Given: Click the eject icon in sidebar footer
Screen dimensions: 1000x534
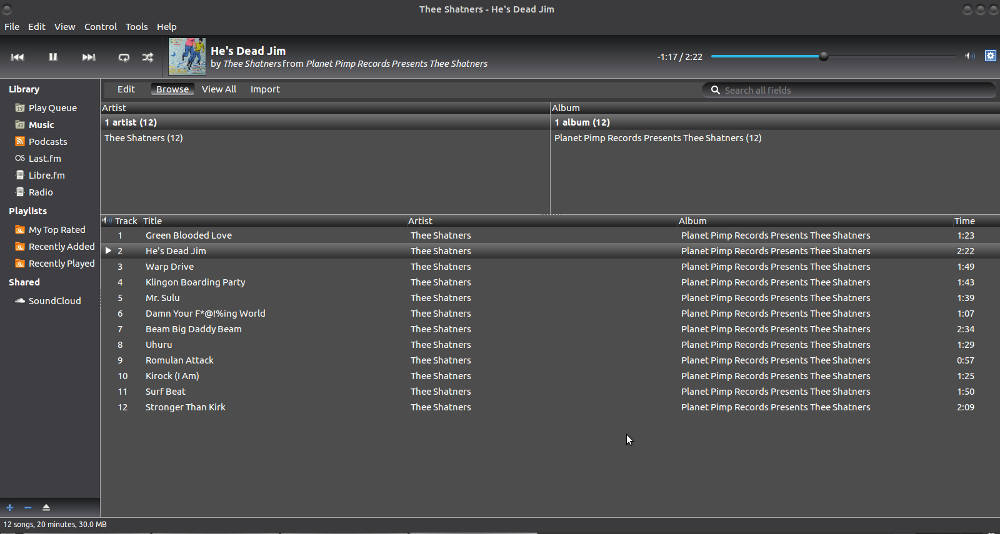Looking at the screenshot, I should click(x=46, y=508).
